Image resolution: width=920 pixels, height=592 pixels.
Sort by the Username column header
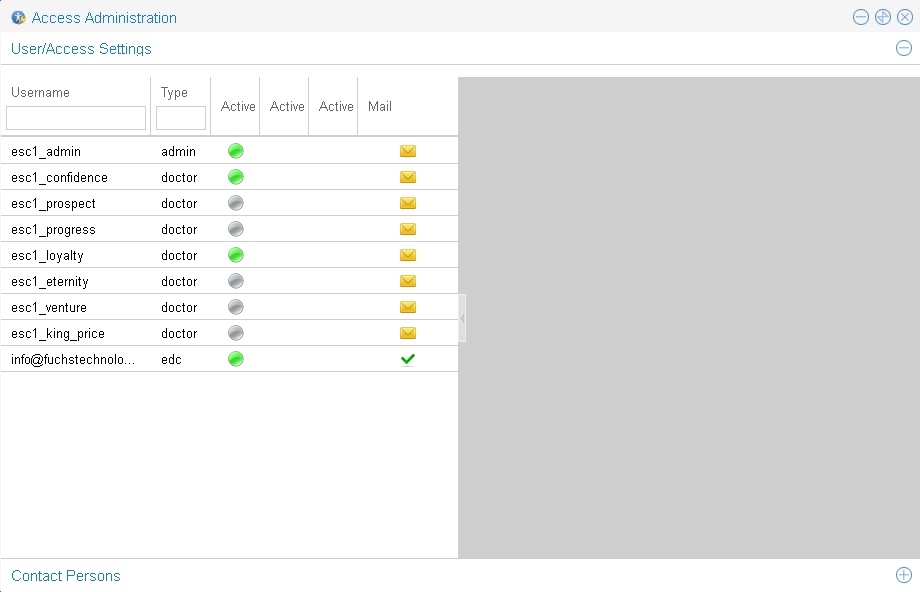41,92
